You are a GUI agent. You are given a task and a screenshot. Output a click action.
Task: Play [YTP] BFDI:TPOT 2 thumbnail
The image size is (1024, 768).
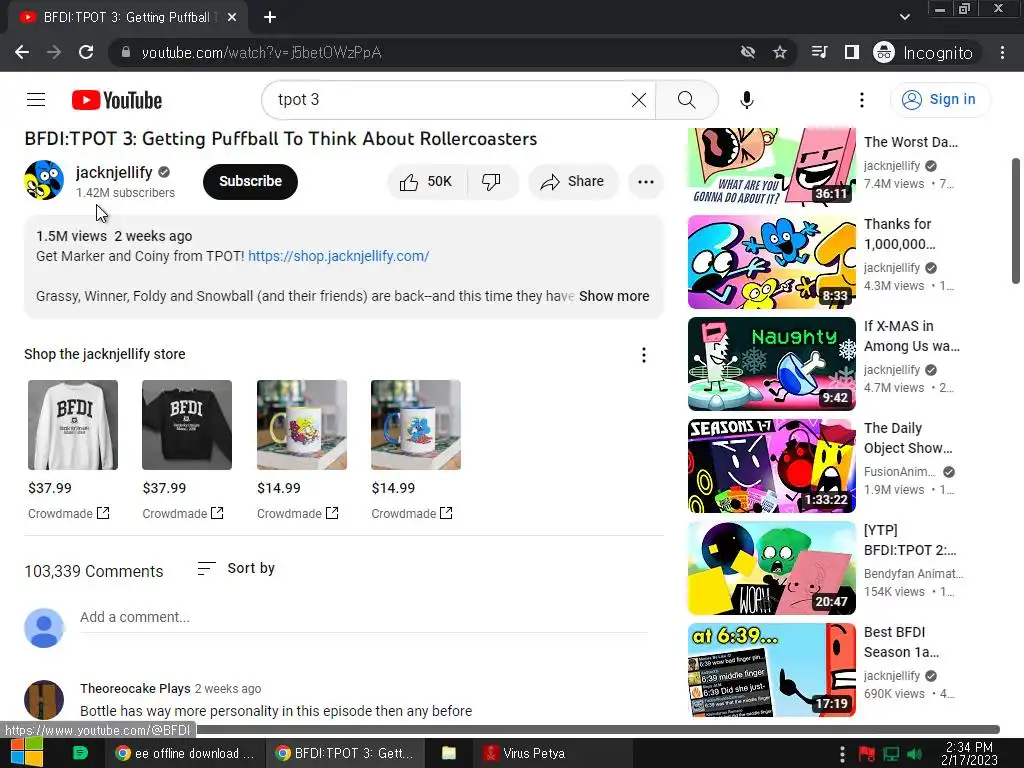[772, 568]
